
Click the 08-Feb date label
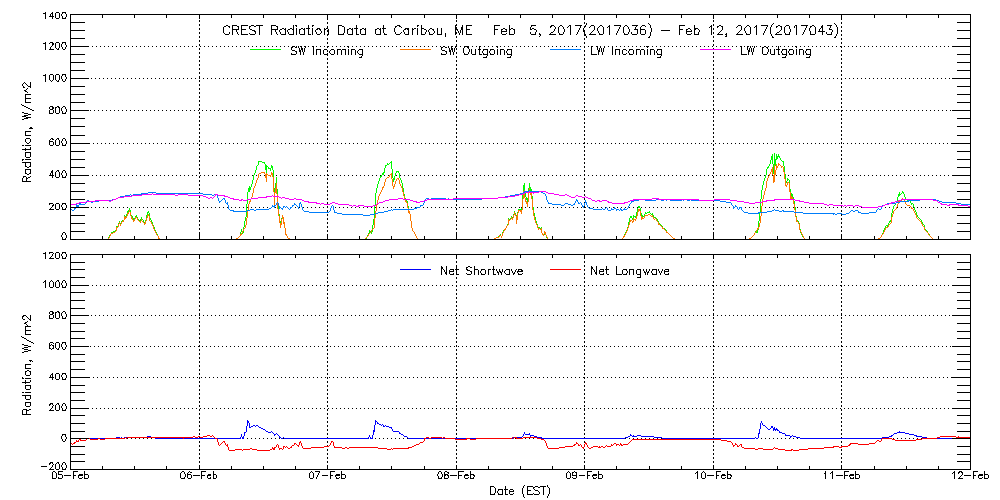[x=457, y=478]
